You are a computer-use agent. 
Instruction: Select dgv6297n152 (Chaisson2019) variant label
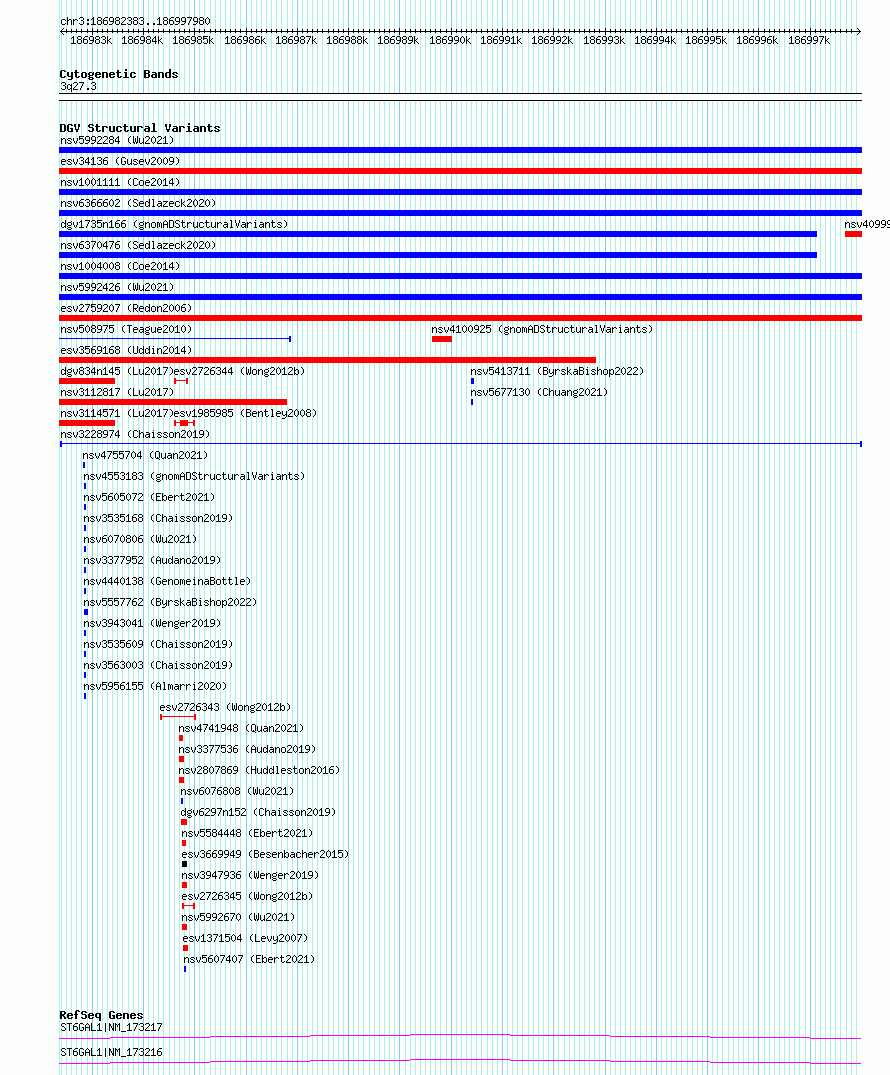coord(258,812)
